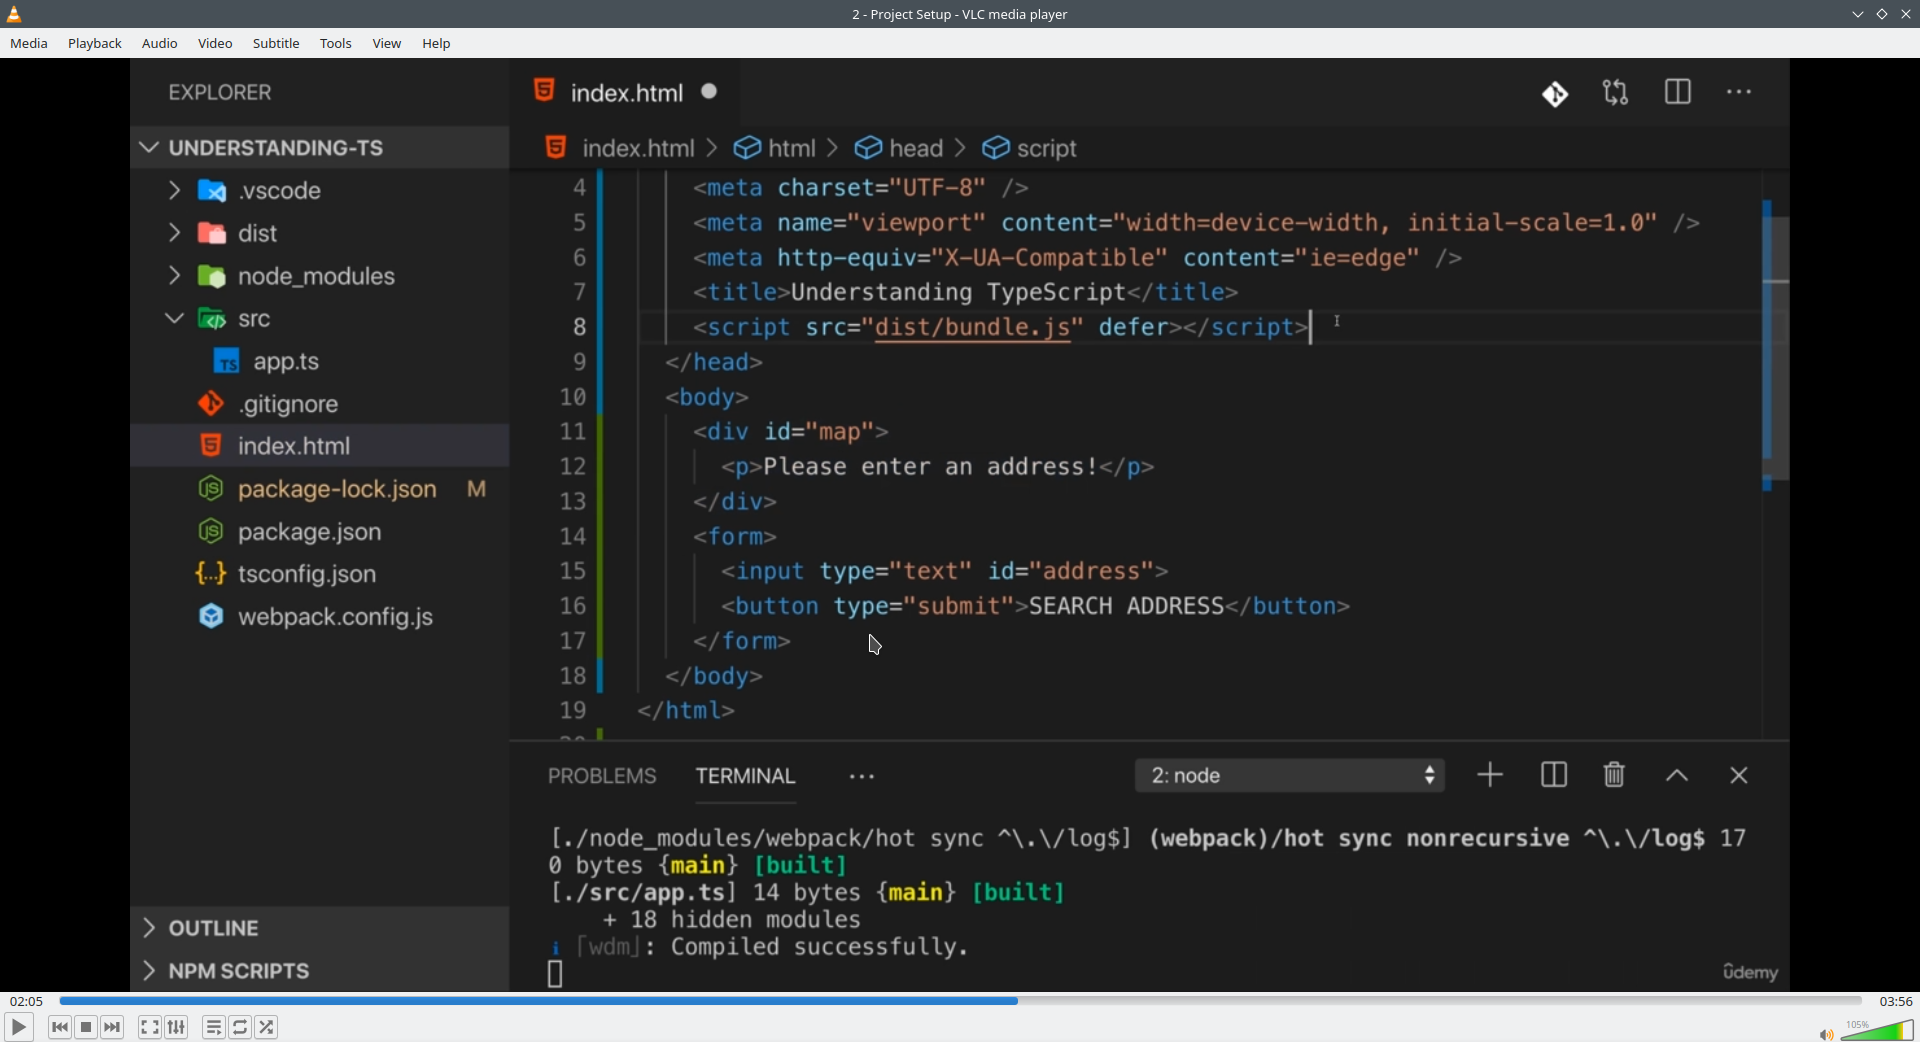Split the editor to the right
Viewport: 1920px width, 1042px height.
(1678, 92)
